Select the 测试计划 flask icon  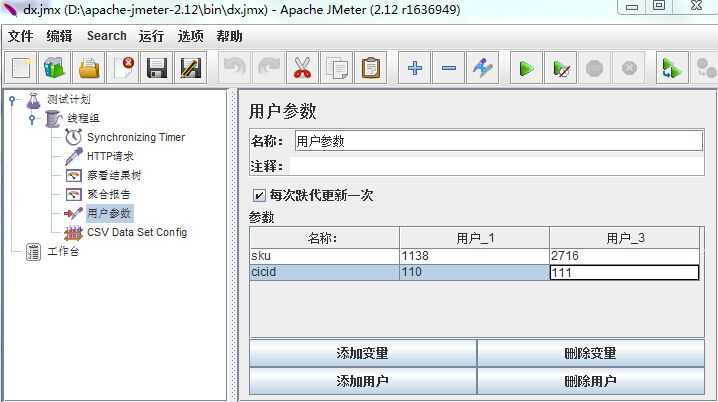33,100
